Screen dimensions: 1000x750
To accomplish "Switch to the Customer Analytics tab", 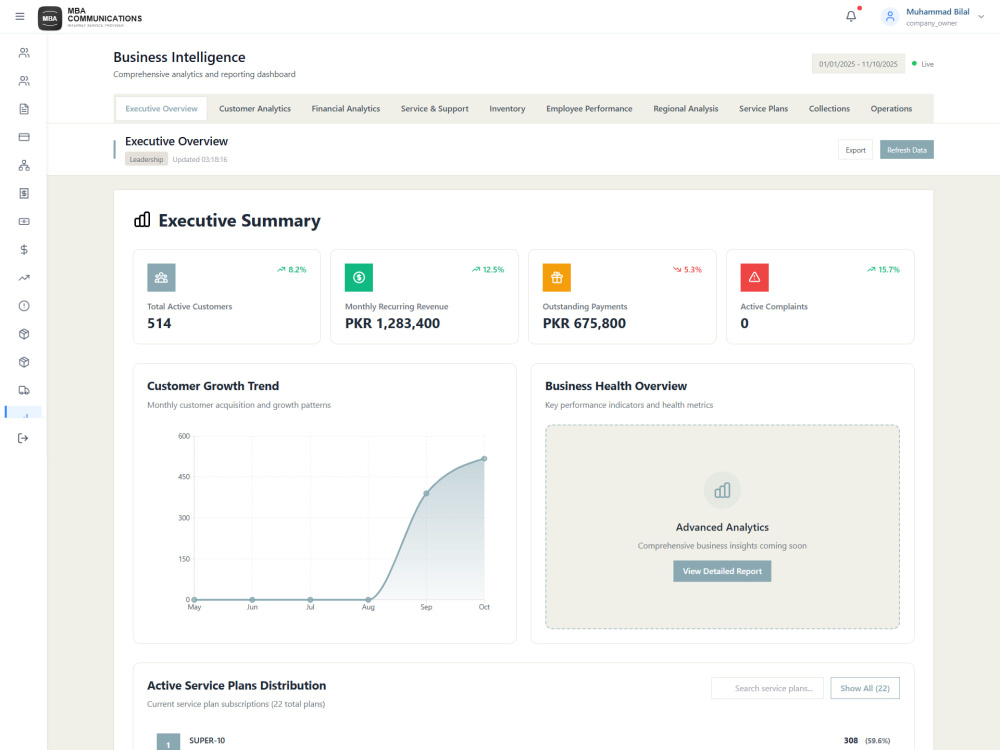I will (255, 109).
